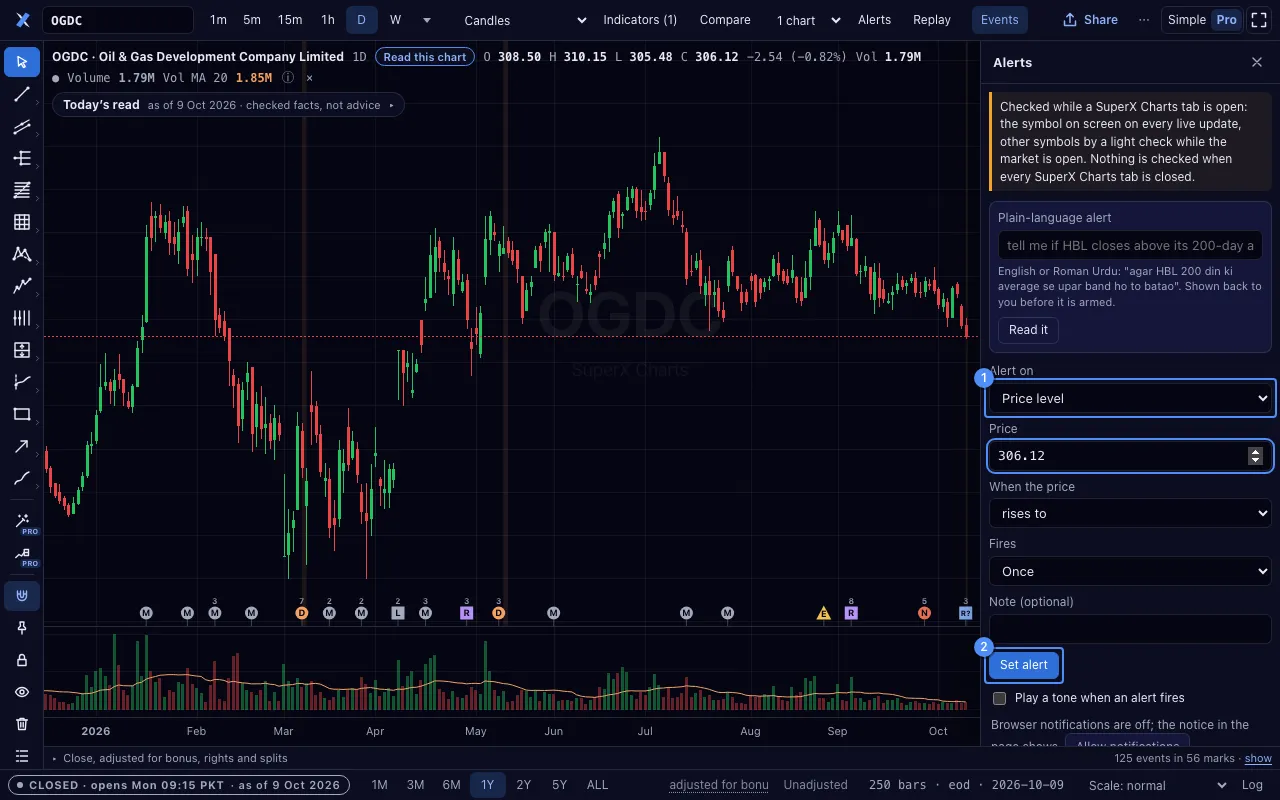Select the Fibonacci retracement tool

coord(22,190)
